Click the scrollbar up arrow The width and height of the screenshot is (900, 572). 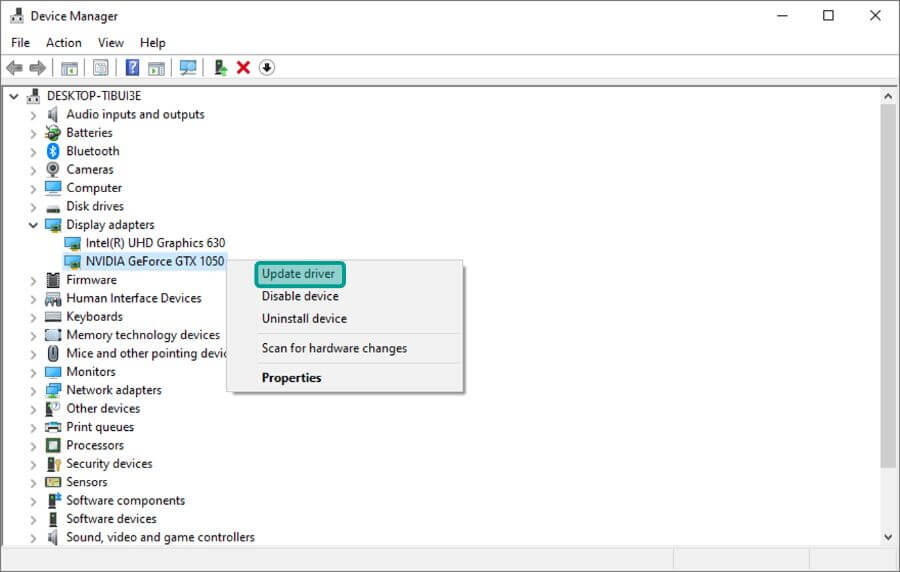click(x=888, y=96)
